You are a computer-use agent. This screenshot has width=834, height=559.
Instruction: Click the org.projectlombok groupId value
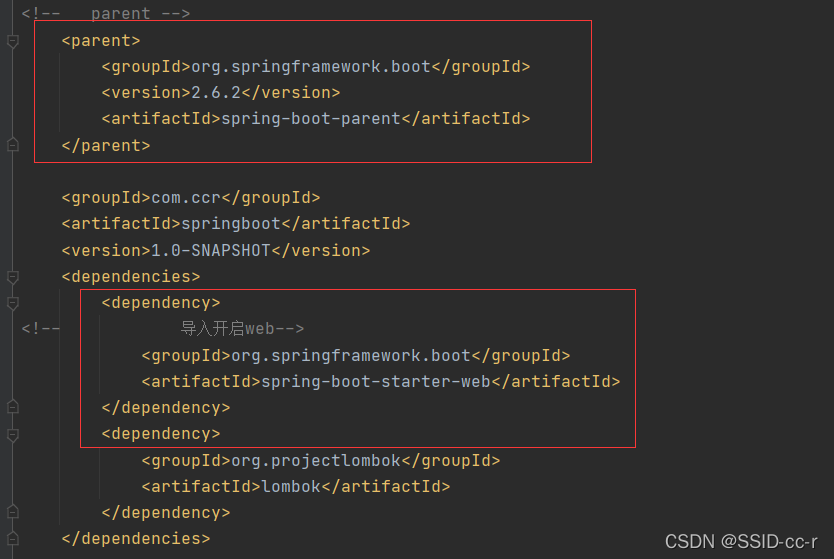click(316, 461)
